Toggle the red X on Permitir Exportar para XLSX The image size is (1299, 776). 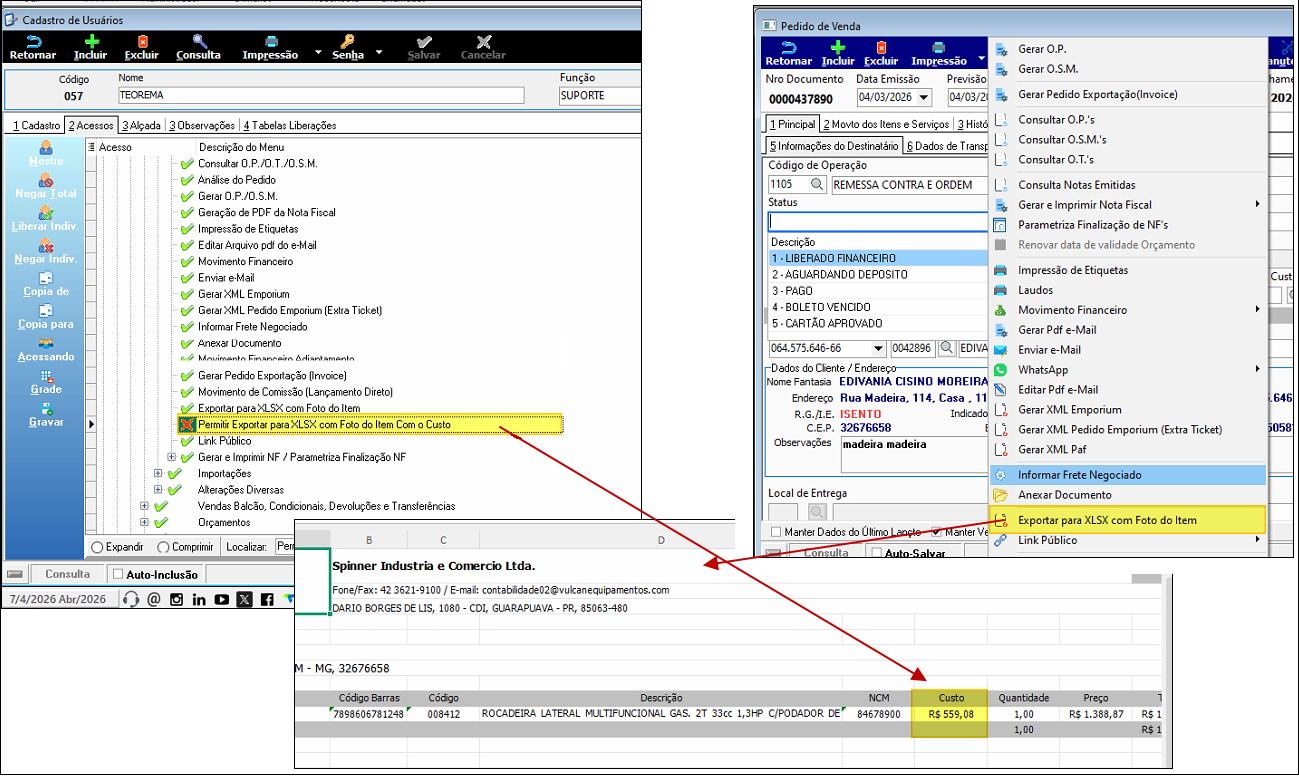186,425
